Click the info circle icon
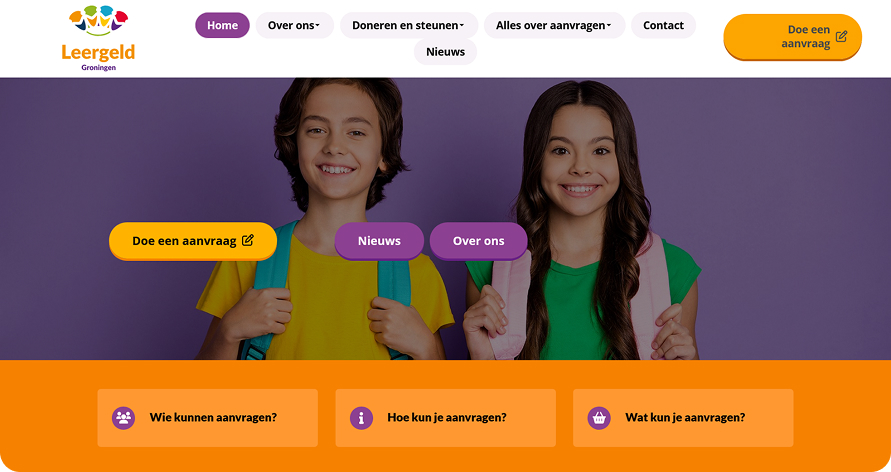 [x=361, y=418]
